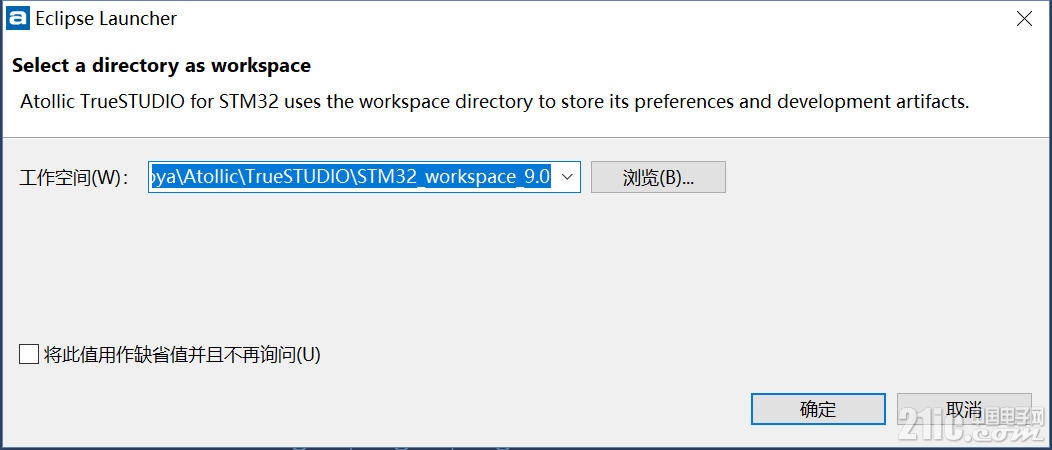
Task: Click 'STM32_workspace_9.0' in the path field
Action: [x=454, y=176]
